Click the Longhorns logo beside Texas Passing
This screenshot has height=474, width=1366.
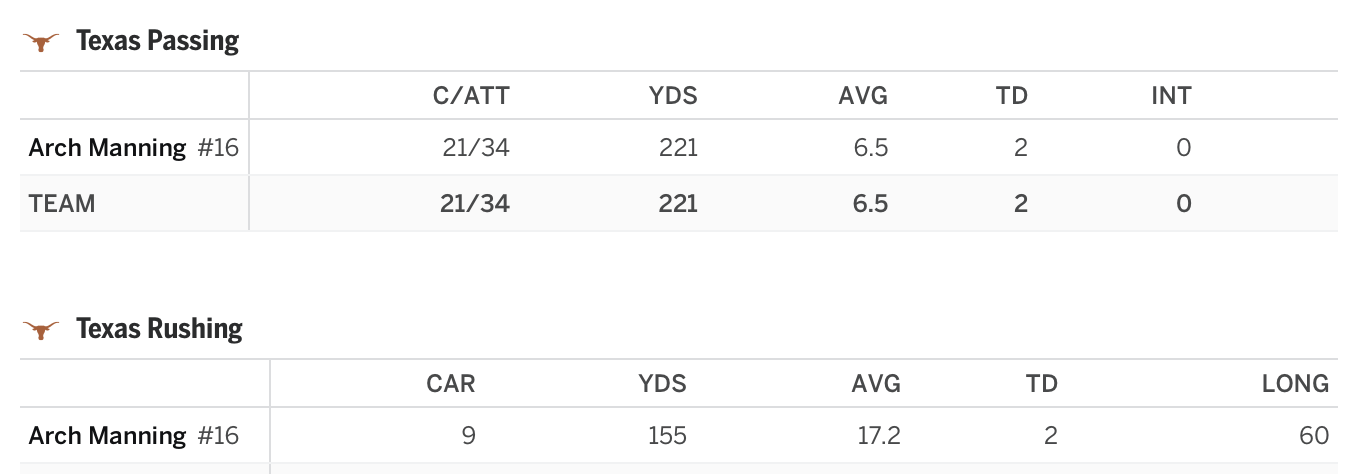pos(41,42)
